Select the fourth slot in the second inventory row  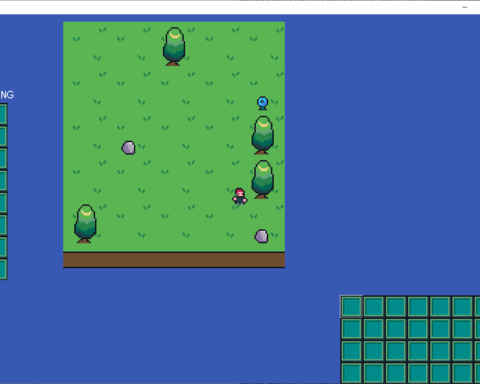pos(418,328)
